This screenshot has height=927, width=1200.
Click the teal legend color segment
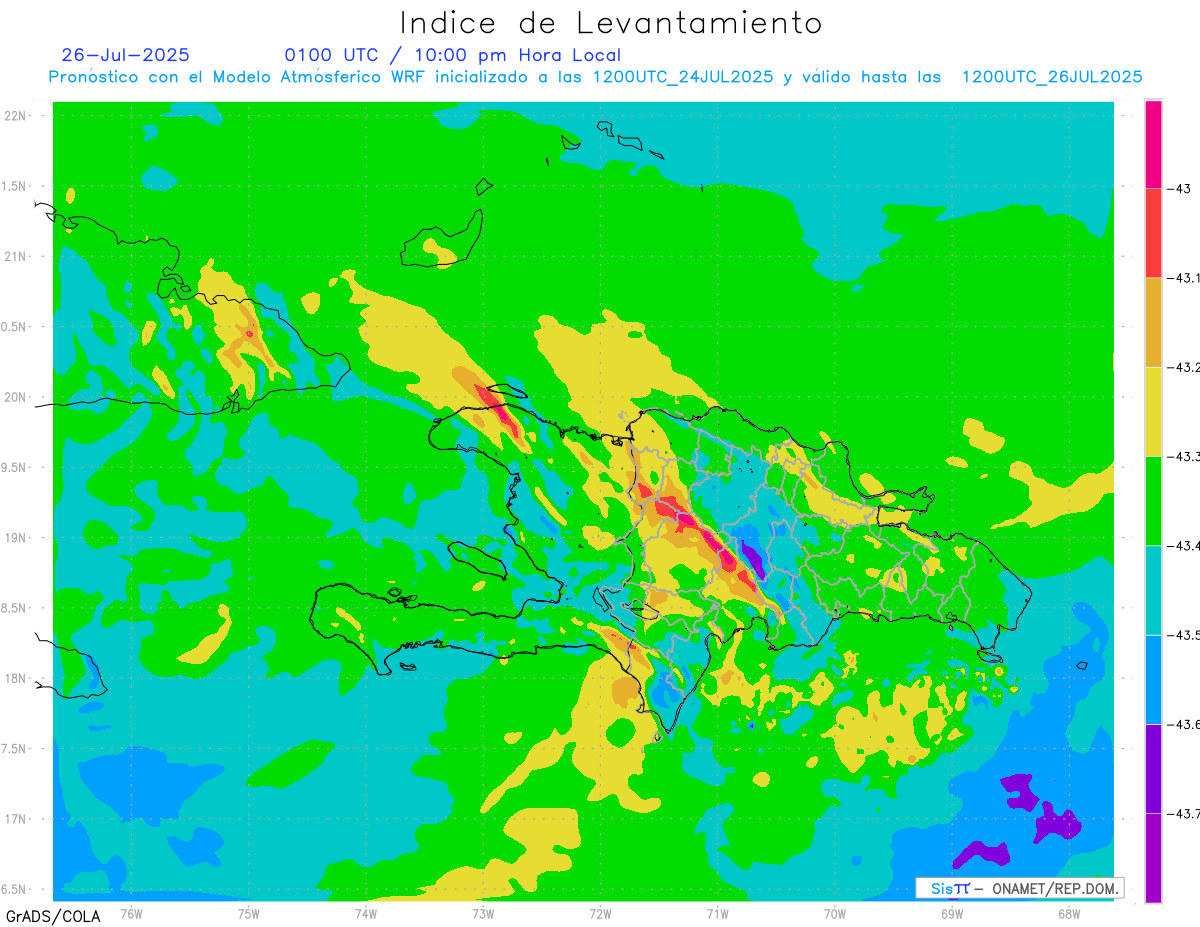[x=1153, y=590]
